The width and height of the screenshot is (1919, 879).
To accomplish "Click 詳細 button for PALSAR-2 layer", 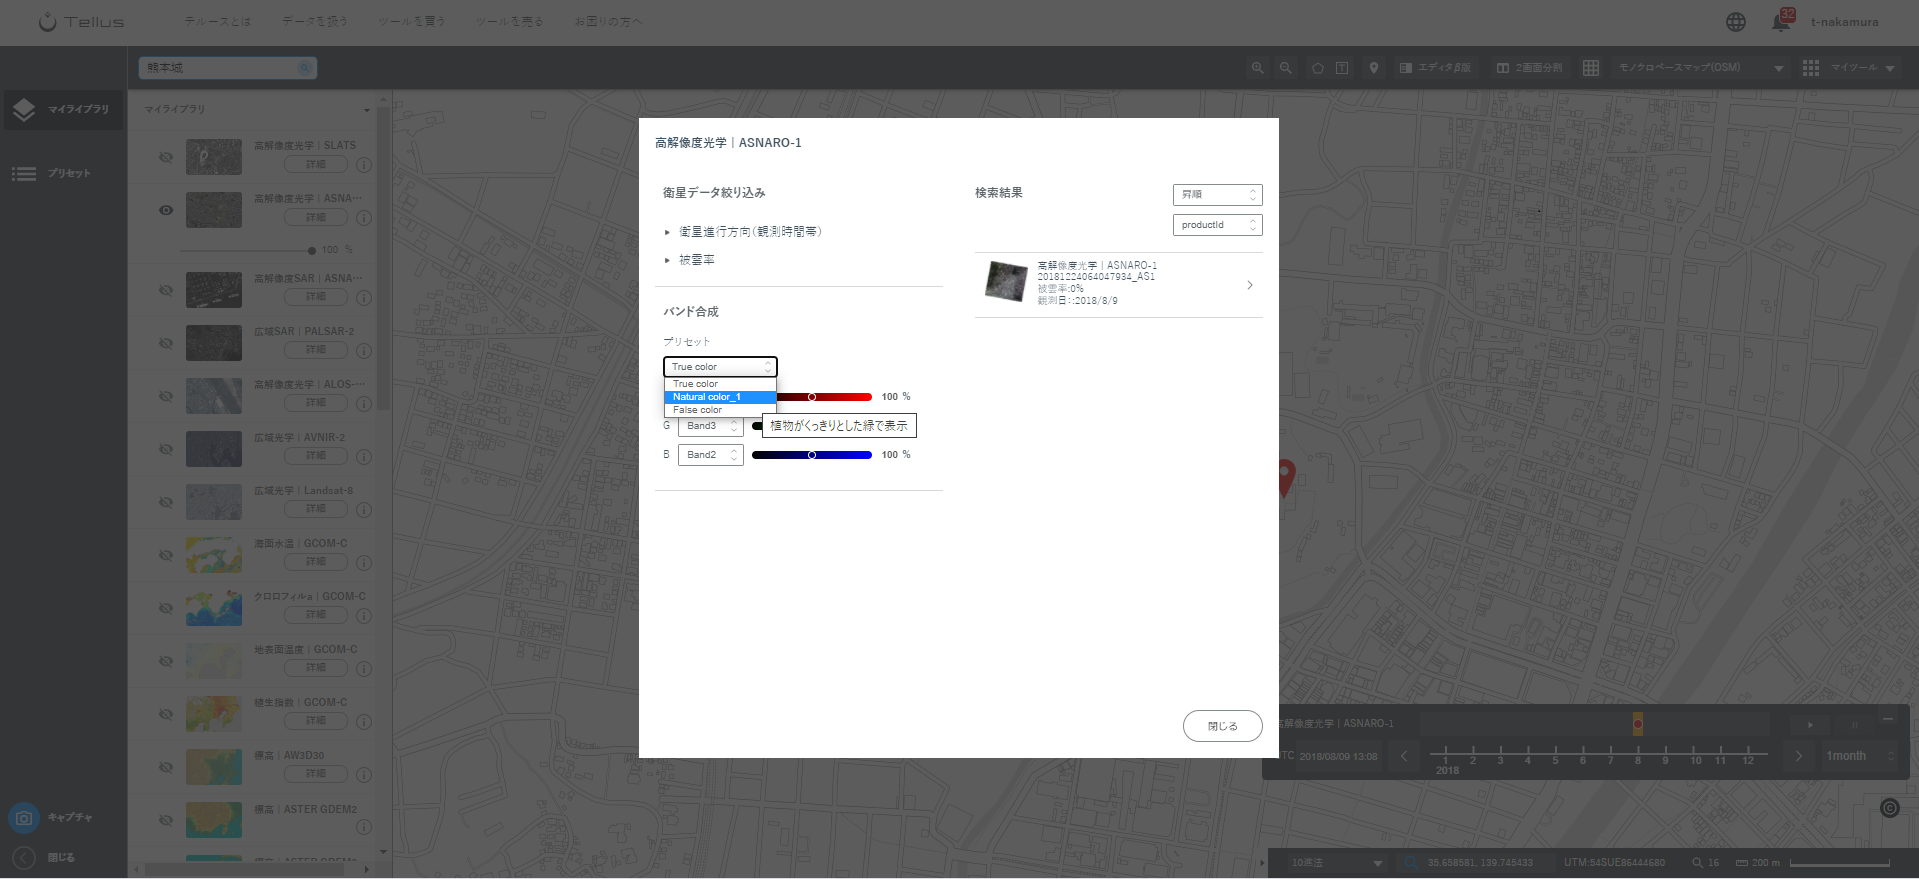I will (x=316, y=350).
